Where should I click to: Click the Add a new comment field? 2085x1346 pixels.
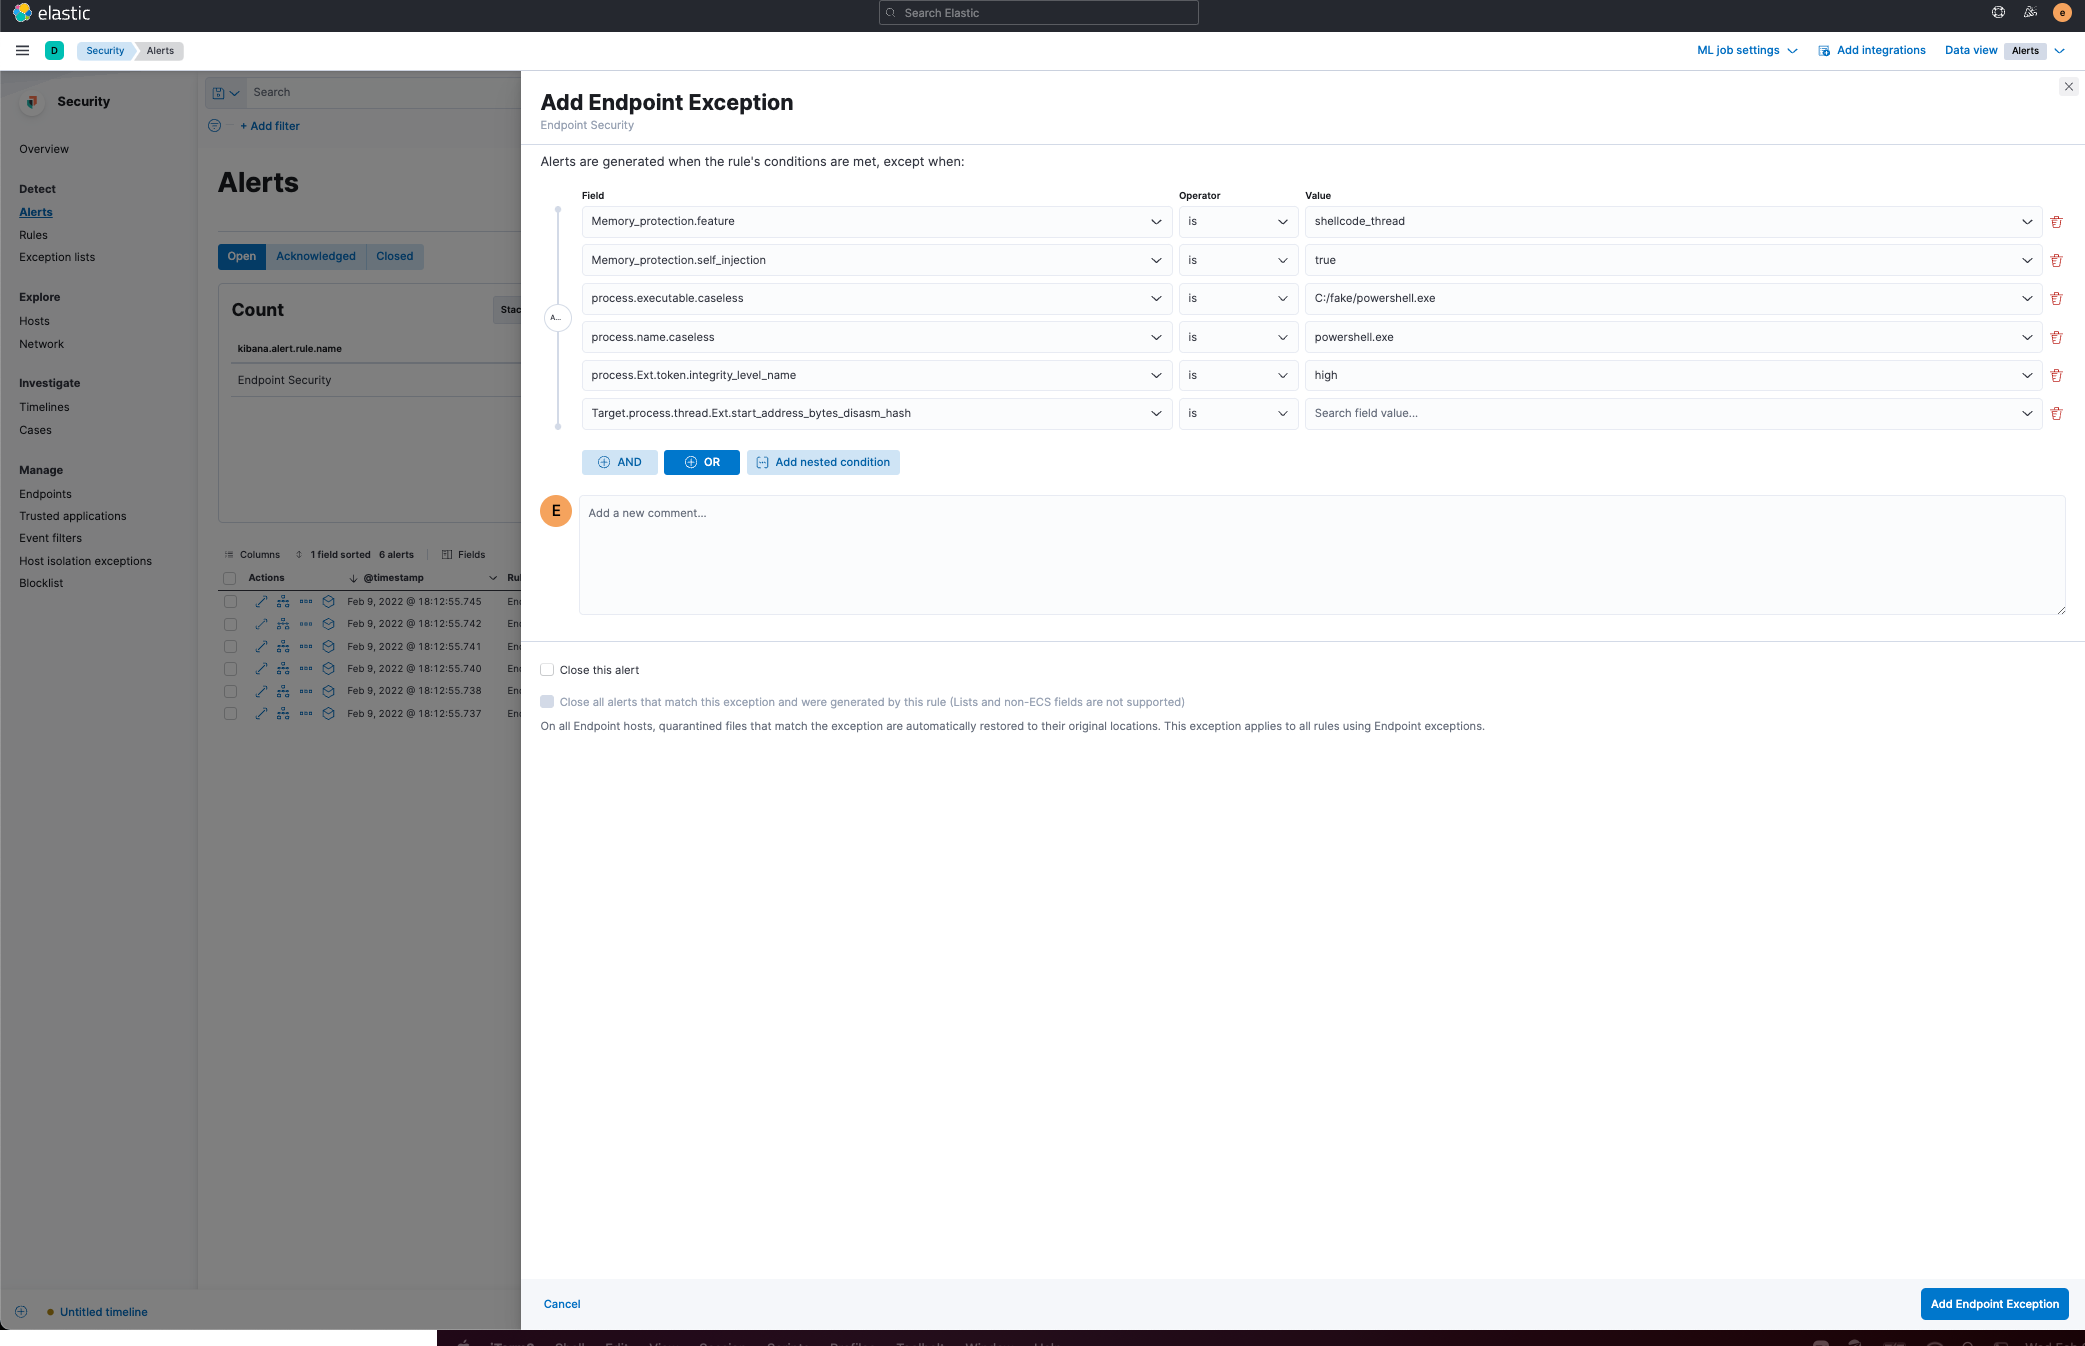[1320, 555]
